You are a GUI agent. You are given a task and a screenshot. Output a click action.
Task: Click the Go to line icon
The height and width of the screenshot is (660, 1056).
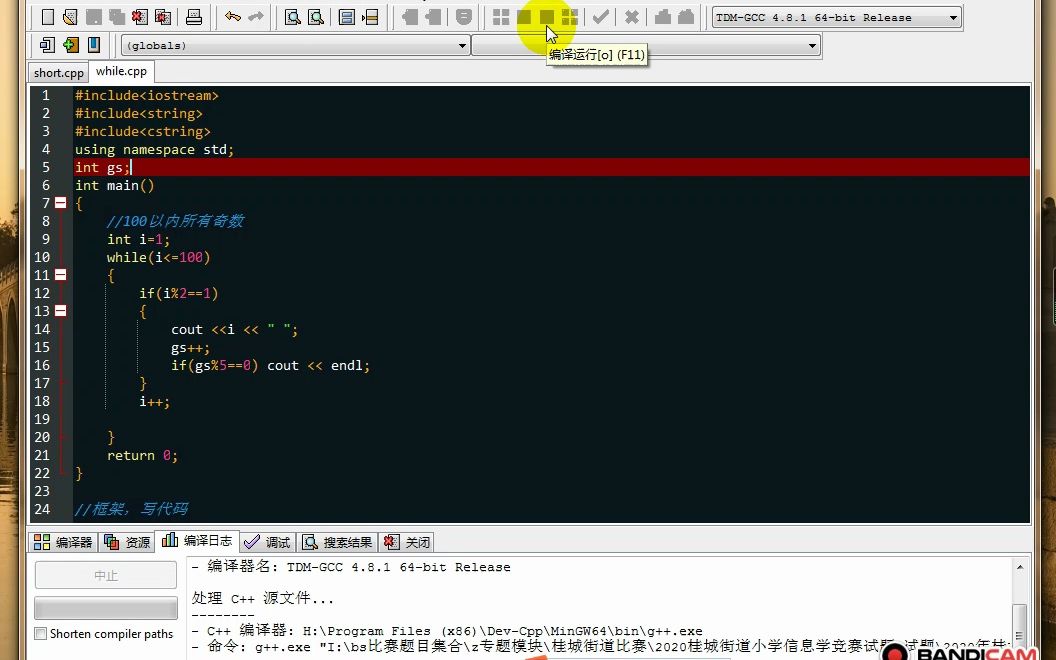pos(370,17)
